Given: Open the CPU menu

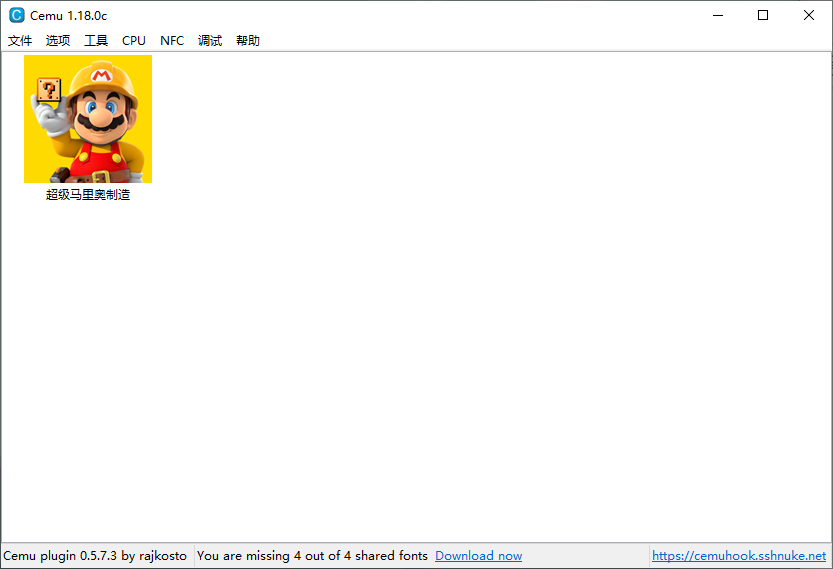Looking at the screenshot, I should [x=134, y=40].
